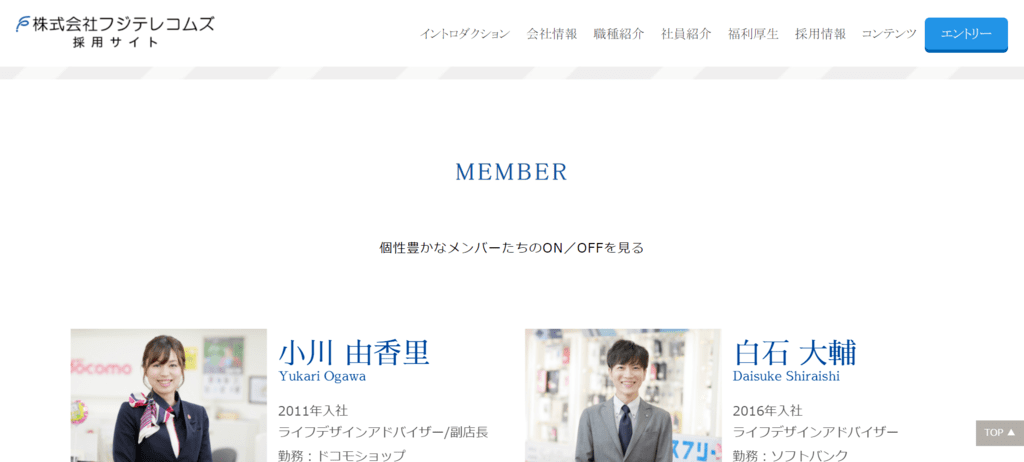
Task: Open the コンテンツ menu item
Action: 889,34
